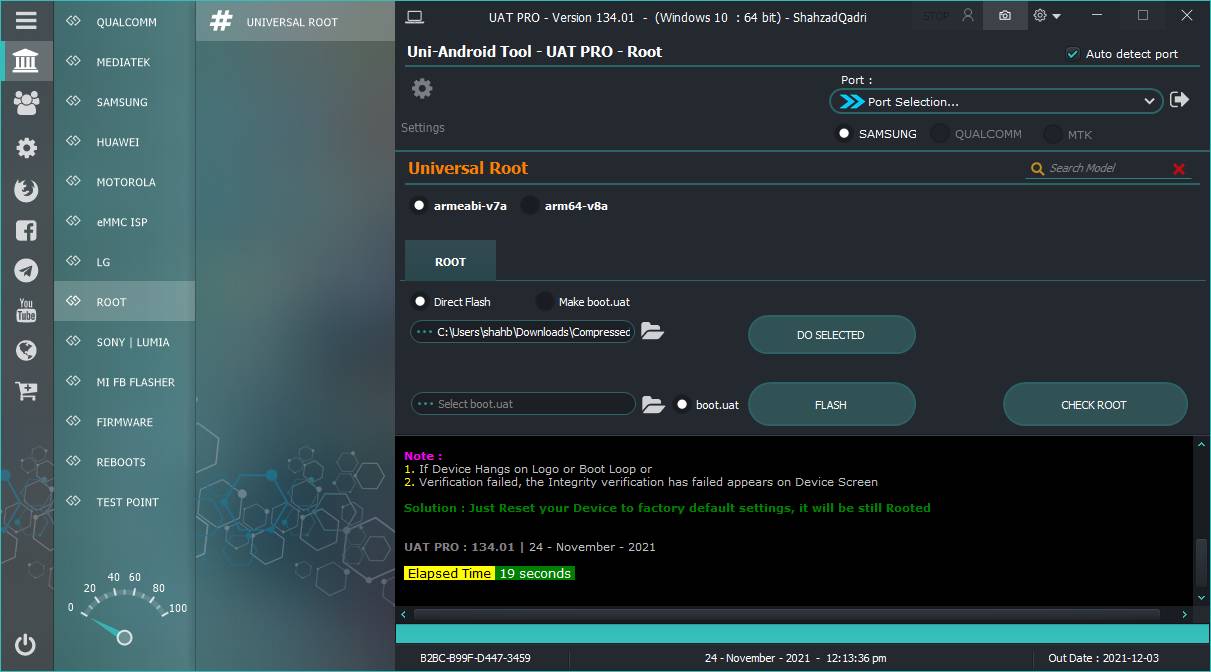Select the MTK port radio button
Screen dimensions: 1211x672
(1053, 133)
